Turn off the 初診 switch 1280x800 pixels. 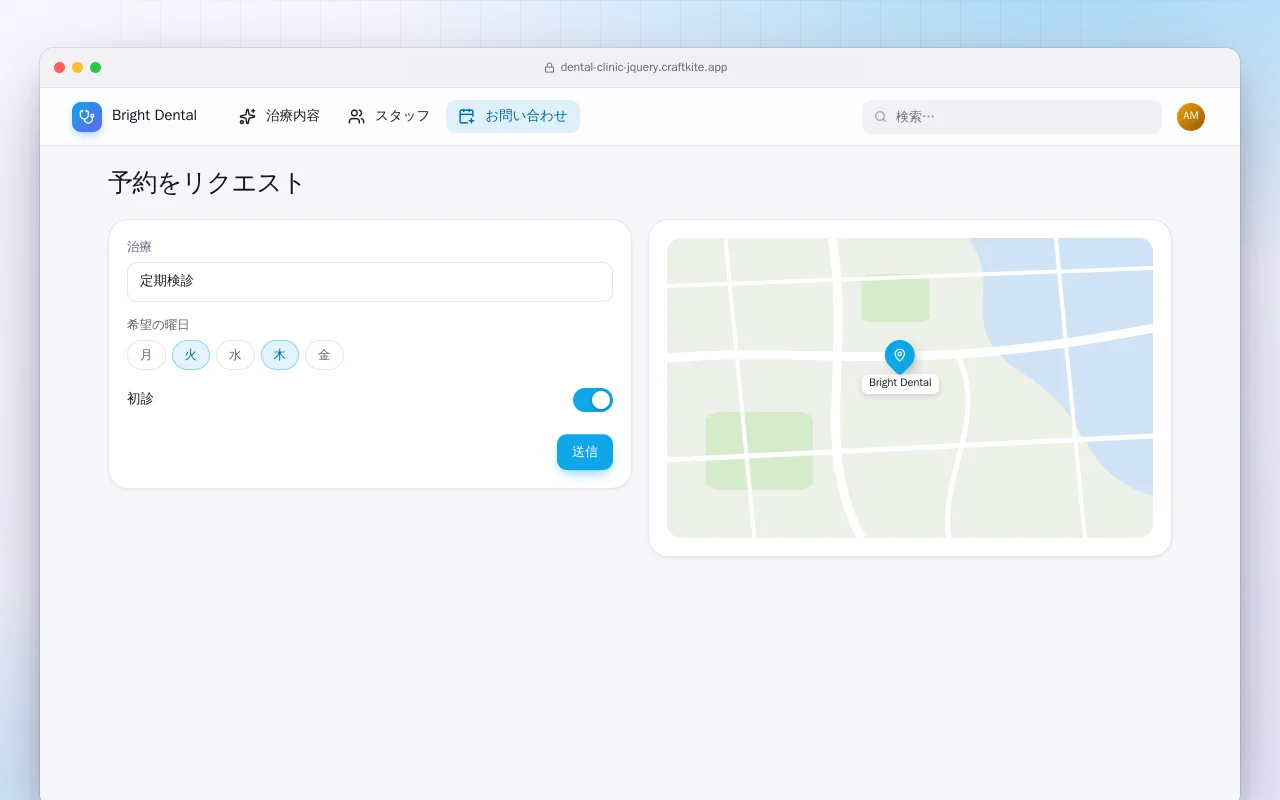[593, 400]
